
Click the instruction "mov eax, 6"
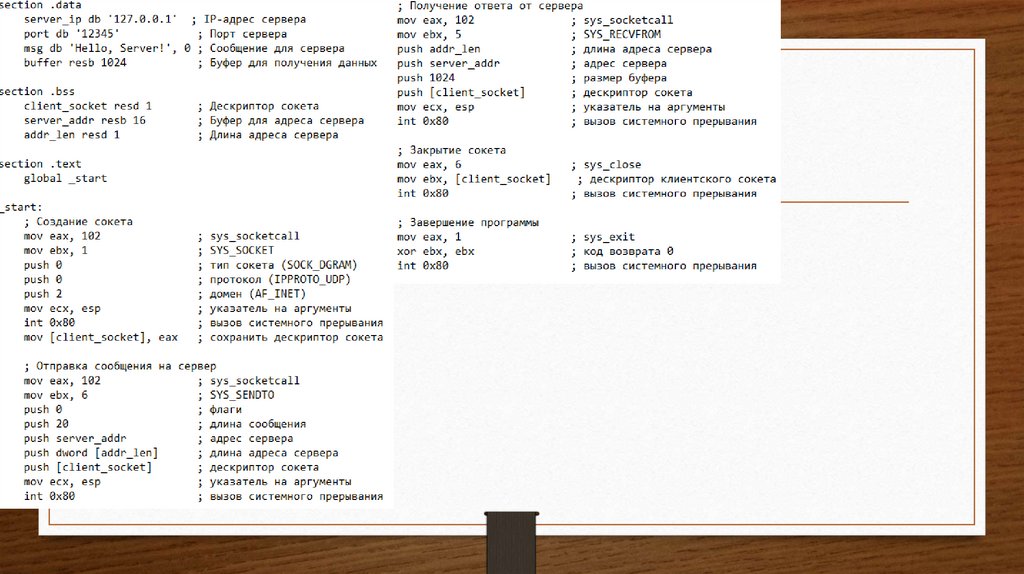429,165
